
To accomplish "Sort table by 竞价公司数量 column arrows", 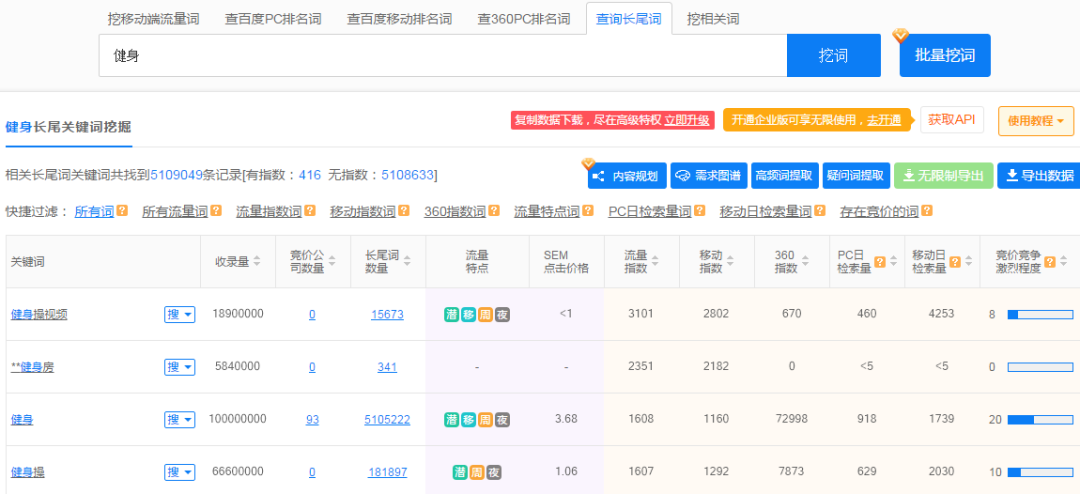I will [x=332, y=261].
